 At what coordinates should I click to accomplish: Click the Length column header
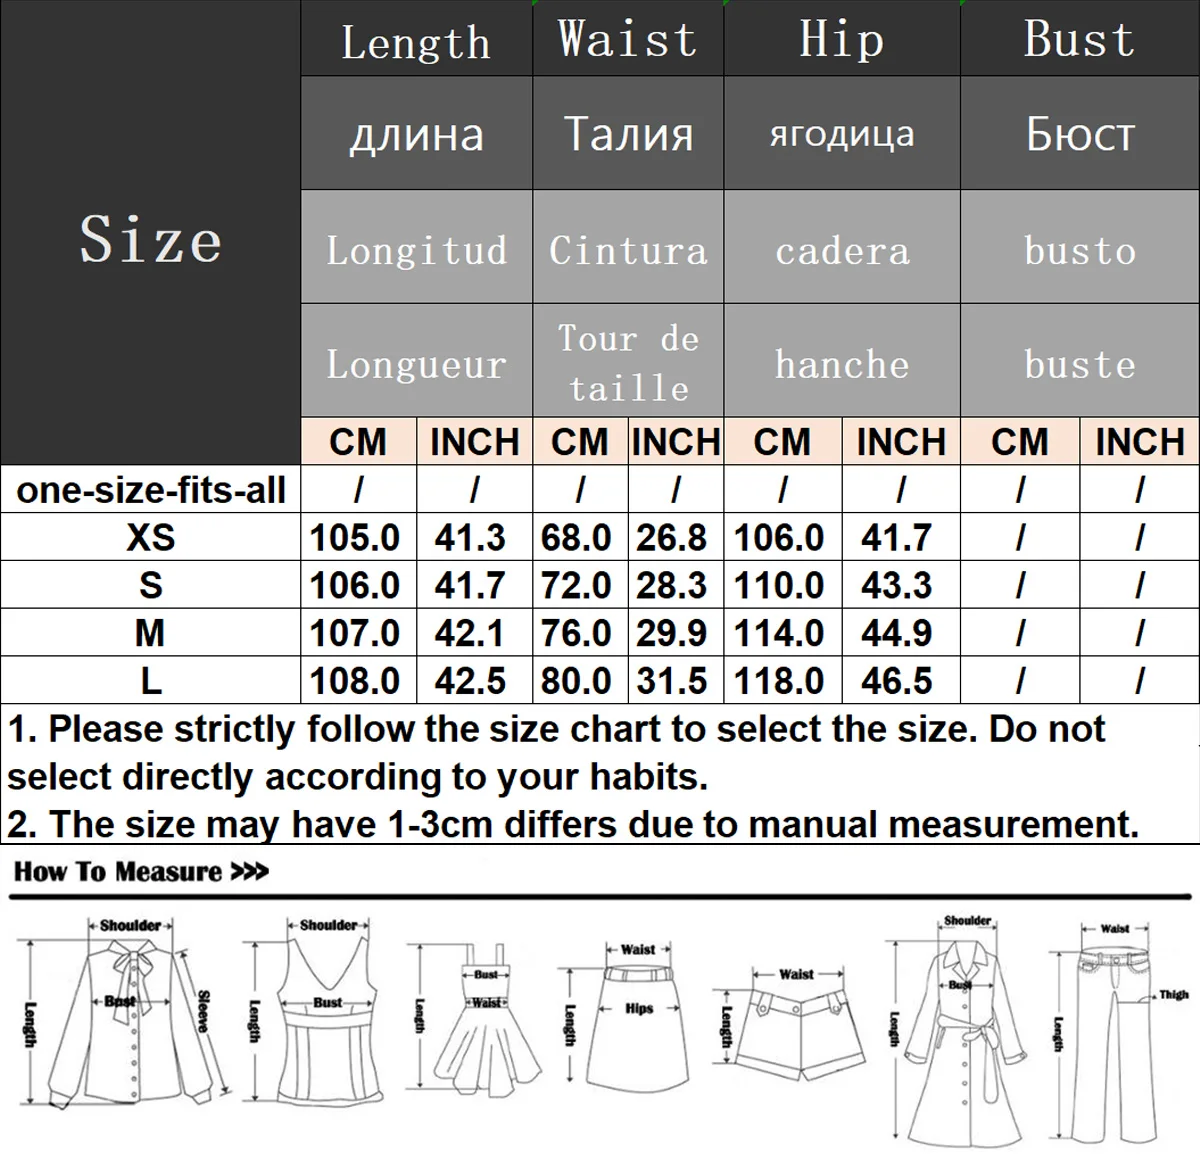[x=416, y=40]
